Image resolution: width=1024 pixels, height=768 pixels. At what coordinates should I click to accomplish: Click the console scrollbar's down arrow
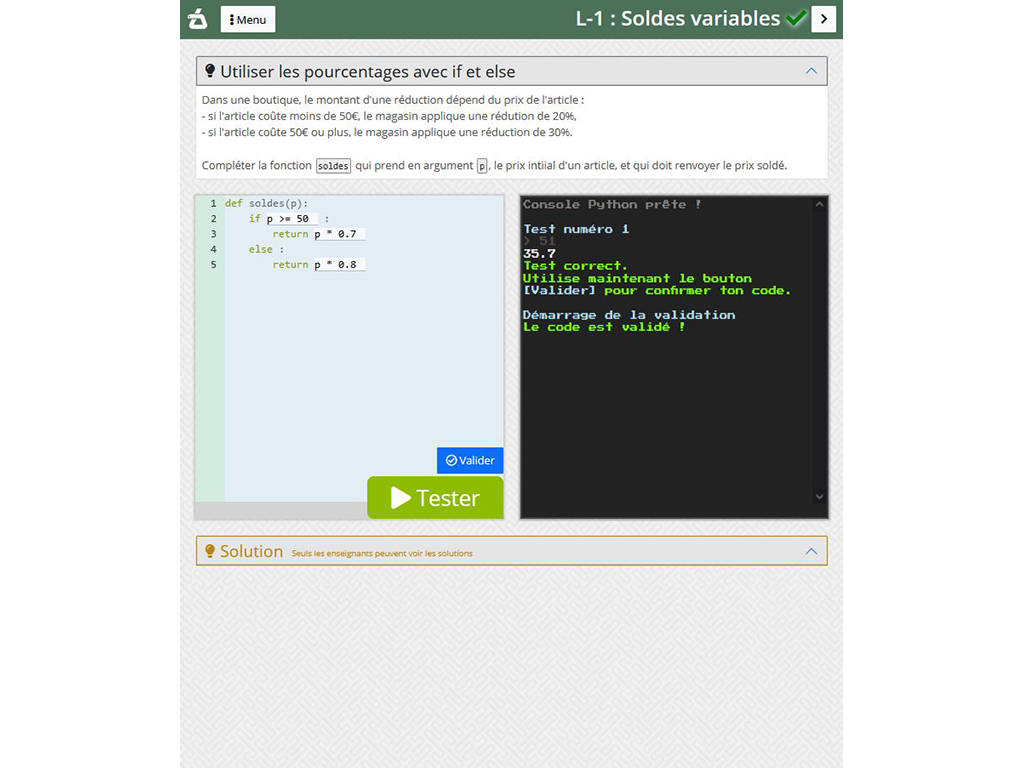[819, 496]
